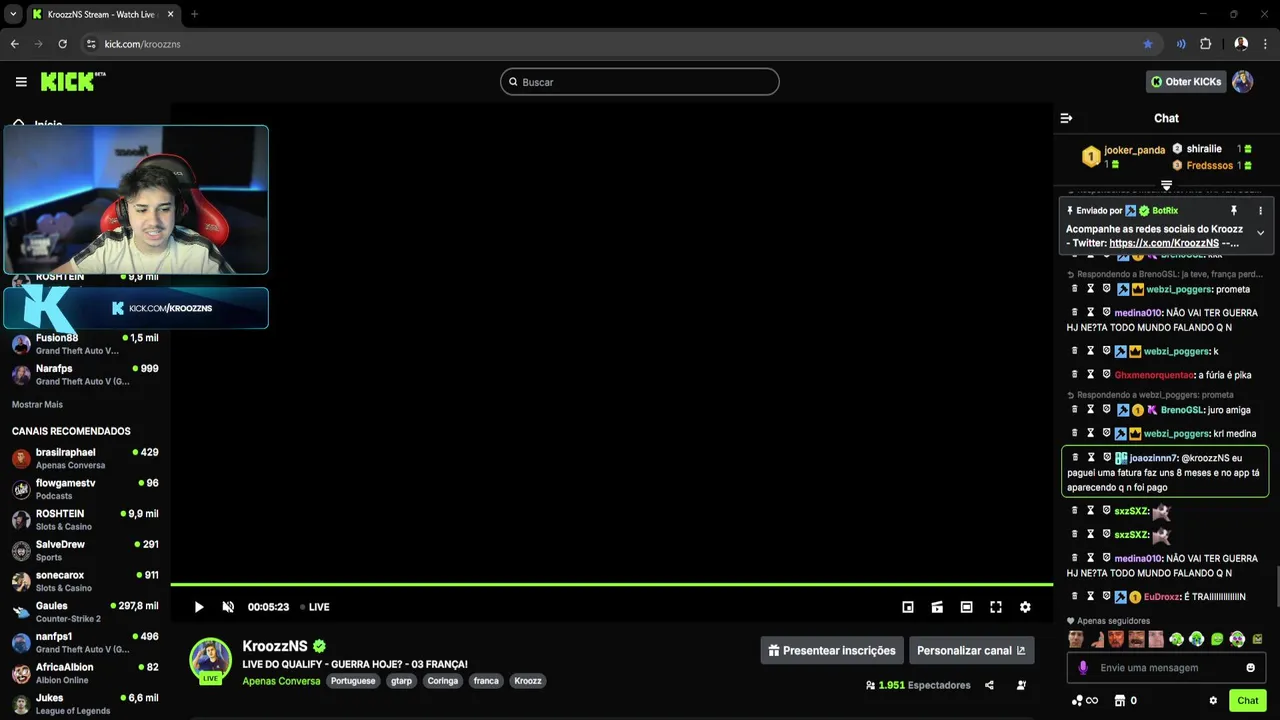
Task: Reload the page in Chrome
Action: [62, 44]
